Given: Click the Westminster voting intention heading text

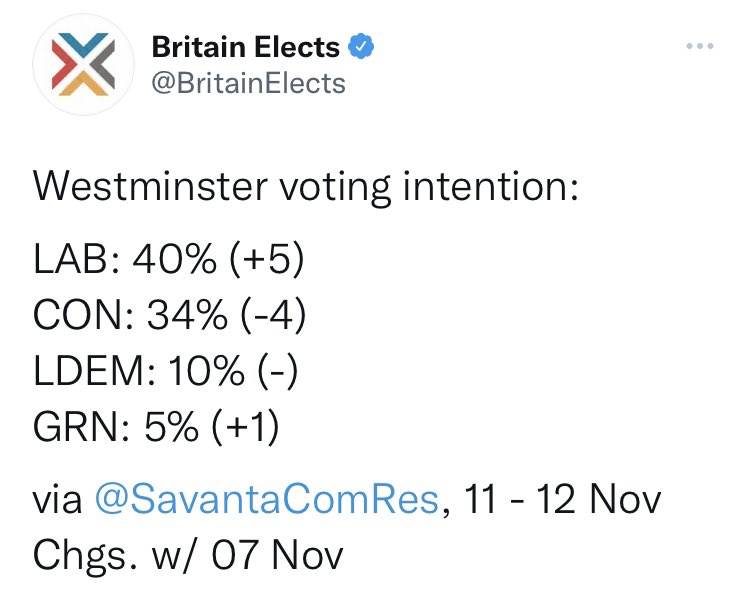Looking at the screenshot, I should pos(306,187).
